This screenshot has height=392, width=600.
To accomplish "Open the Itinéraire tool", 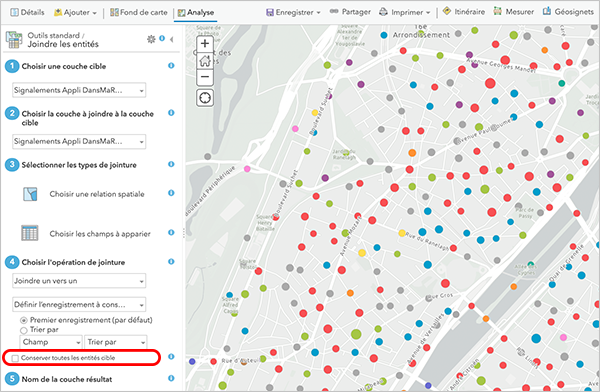I will point(464,12).
